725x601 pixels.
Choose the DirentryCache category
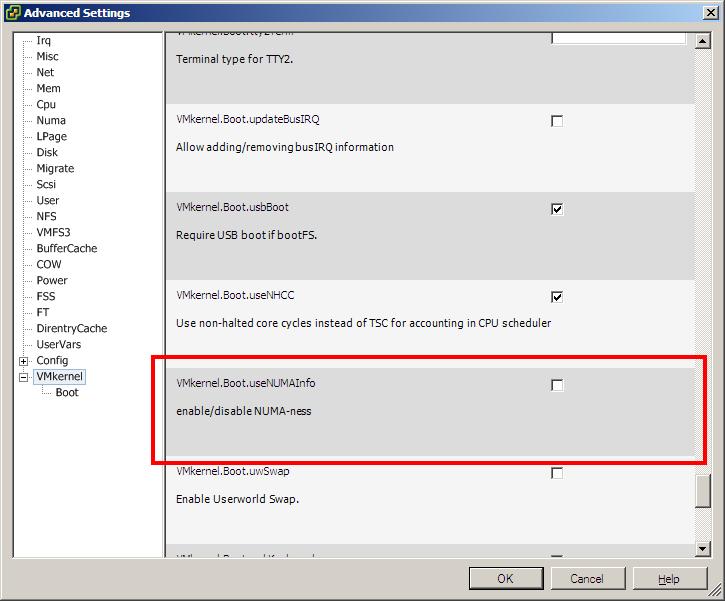click(71, 329)
